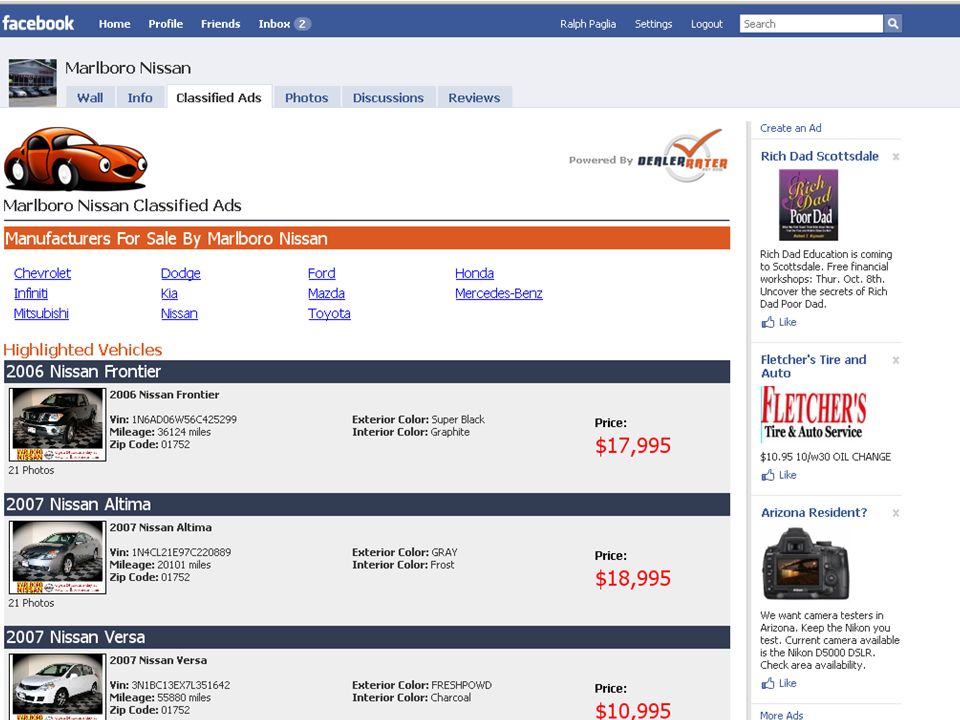The height and width of the screenshot is (720, 960).
Task: Like the Fletcher's Tire and Auto ad
Action: (779, 475)
